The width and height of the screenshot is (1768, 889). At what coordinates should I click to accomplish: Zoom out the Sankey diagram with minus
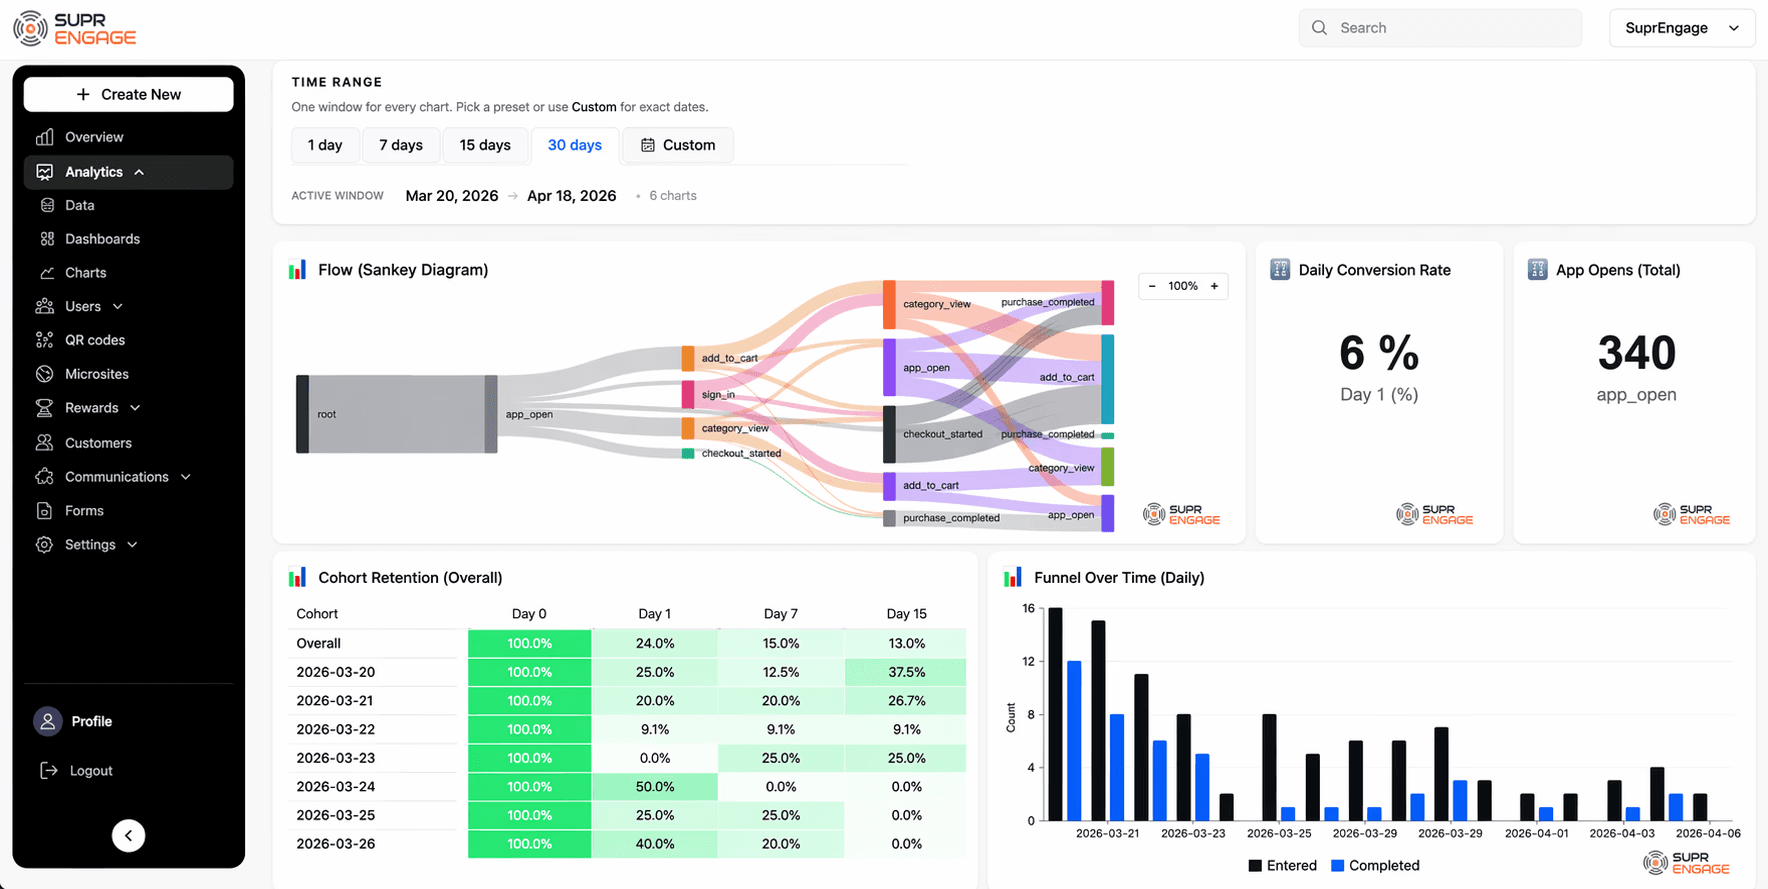coord(1152,286)
